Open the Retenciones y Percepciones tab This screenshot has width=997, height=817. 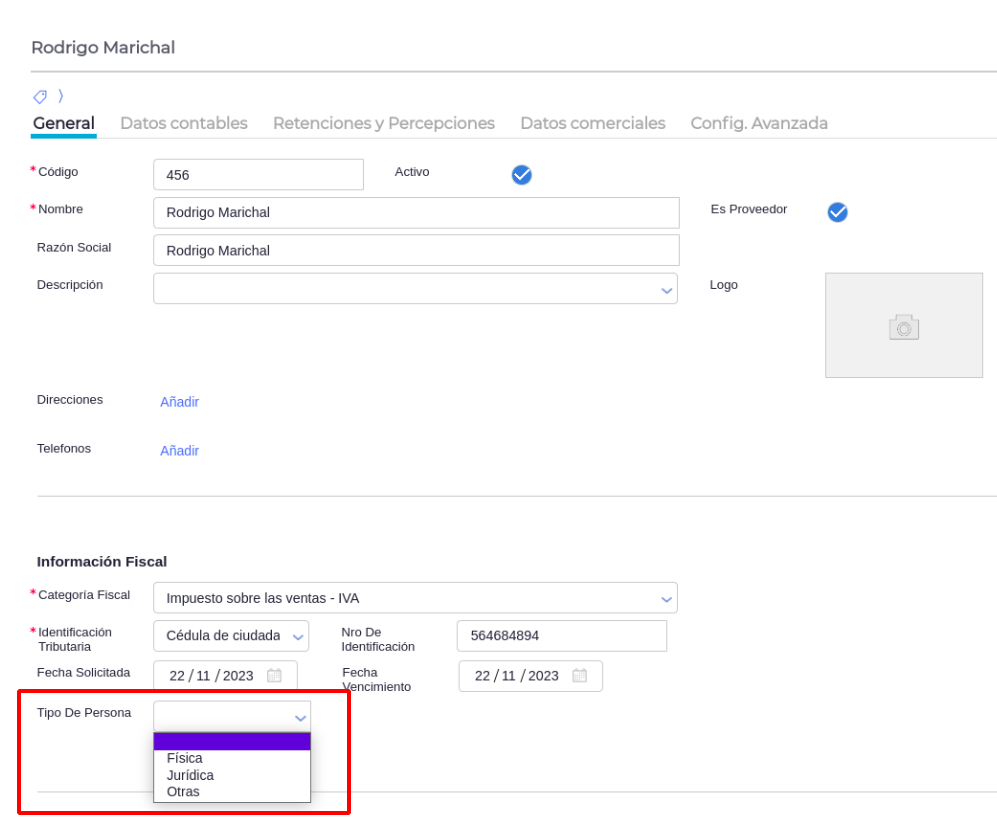383,123
